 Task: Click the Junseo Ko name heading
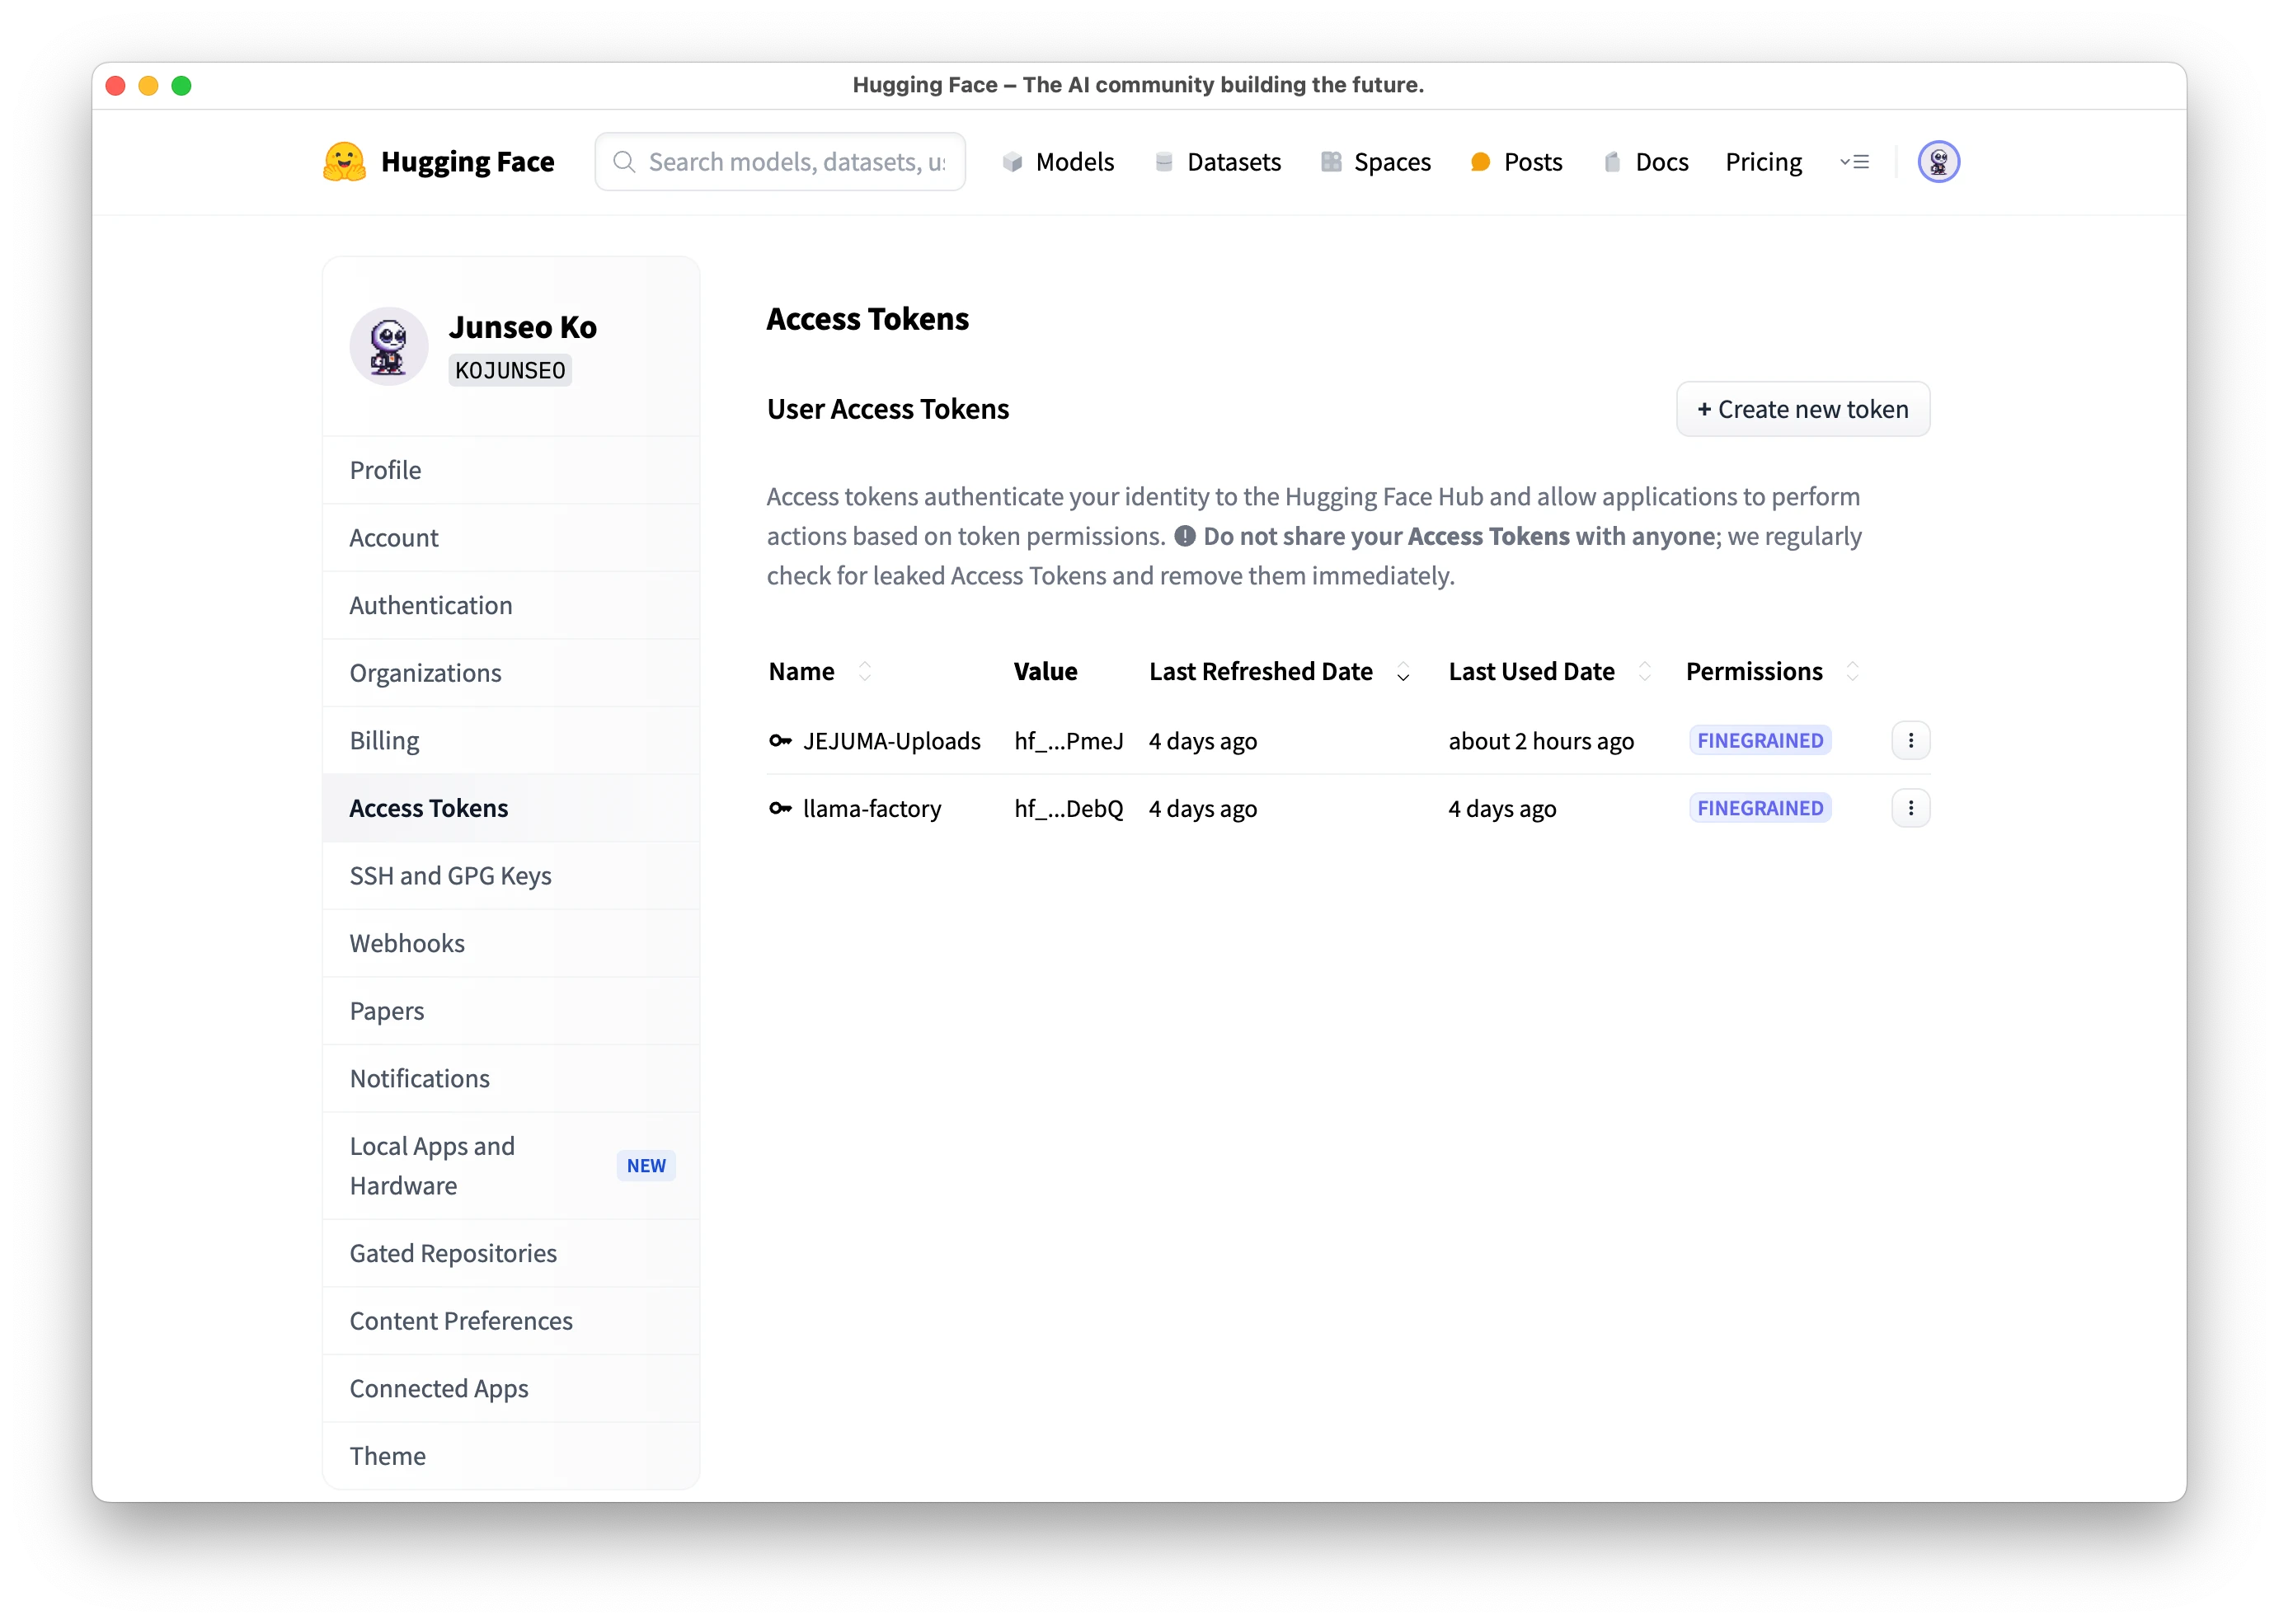coord(522,327)
